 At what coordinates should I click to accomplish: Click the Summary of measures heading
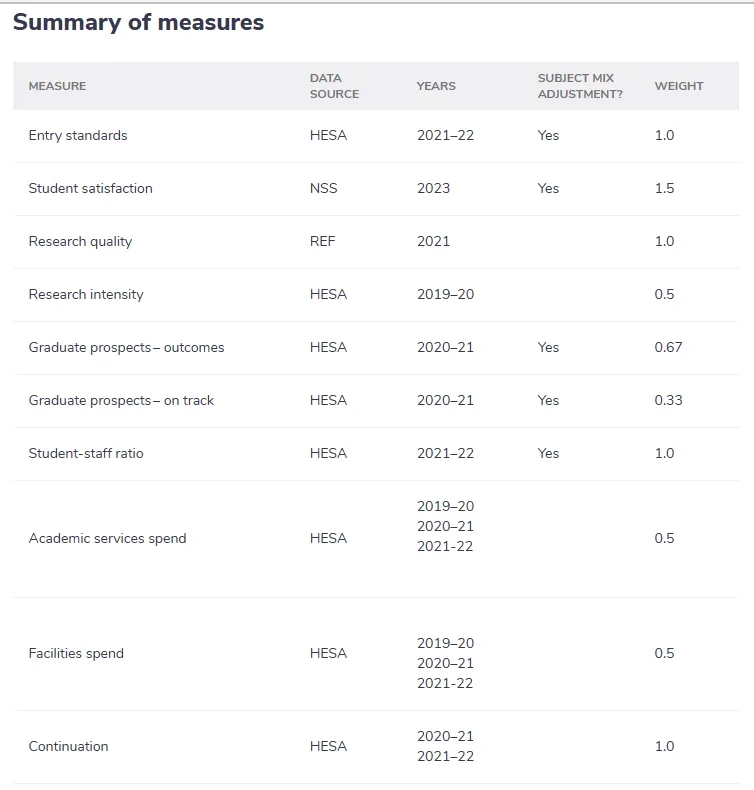pyautogui.click(x=138, y=23)
